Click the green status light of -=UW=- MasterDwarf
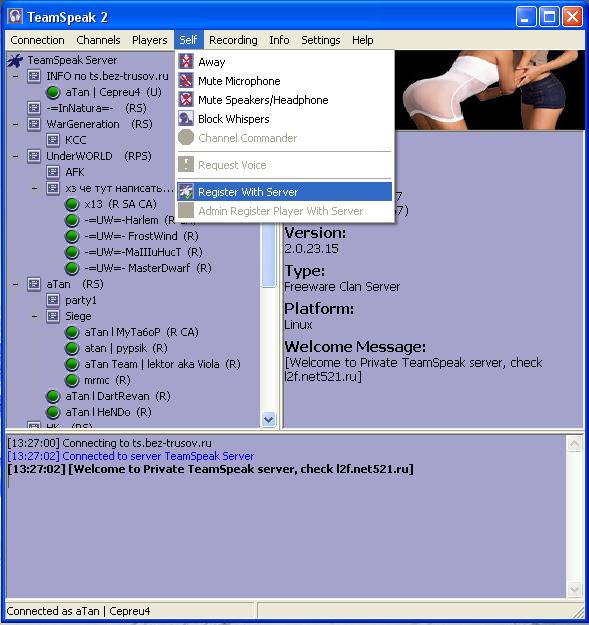 [x=72, y=268]
